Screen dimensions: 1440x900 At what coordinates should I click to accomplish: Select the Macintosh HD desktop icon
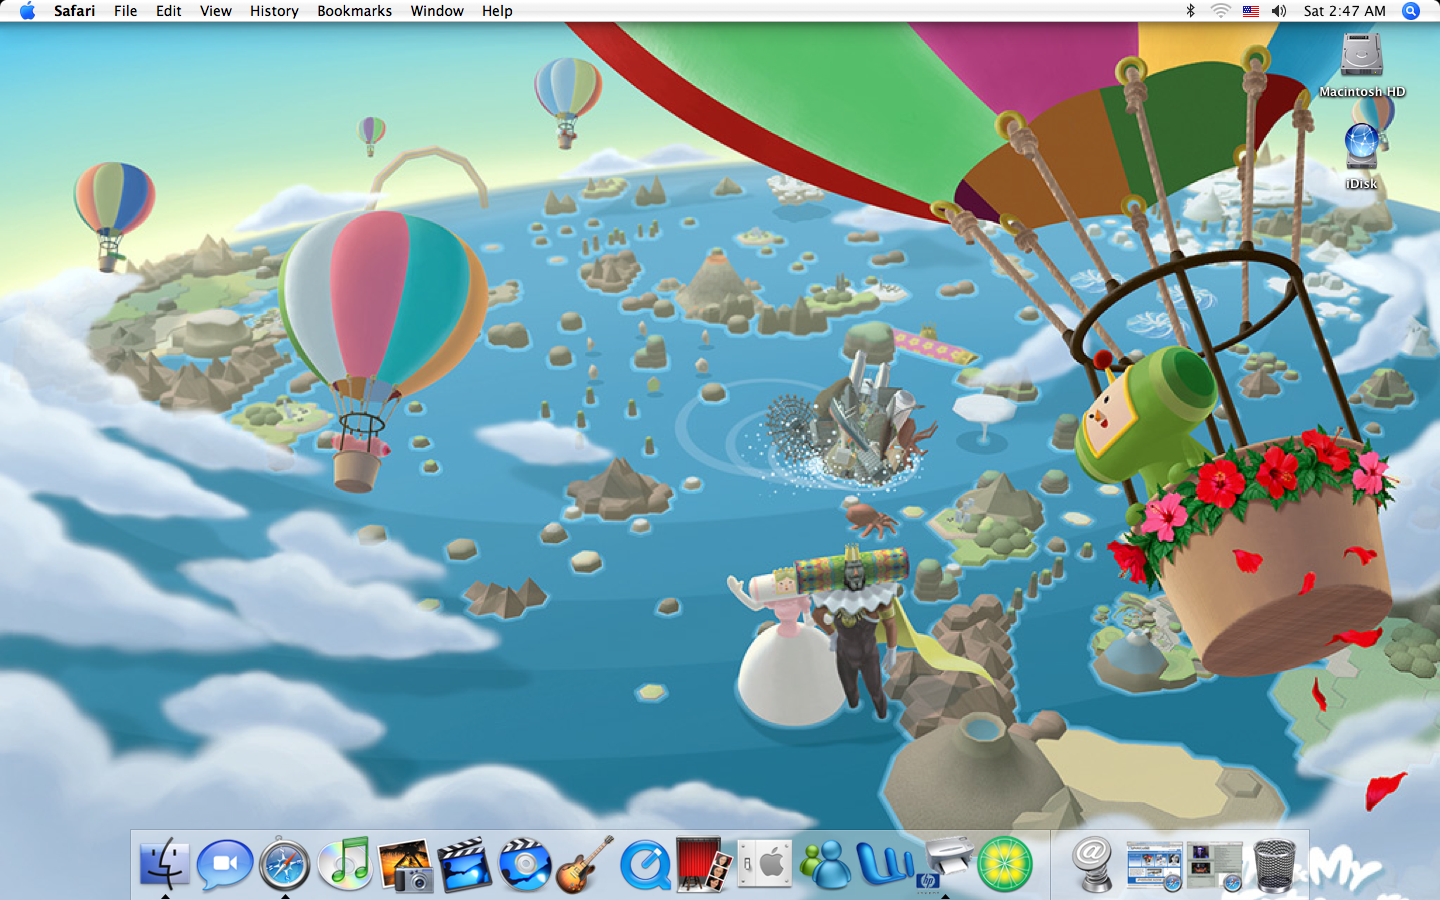point(1362,64)
